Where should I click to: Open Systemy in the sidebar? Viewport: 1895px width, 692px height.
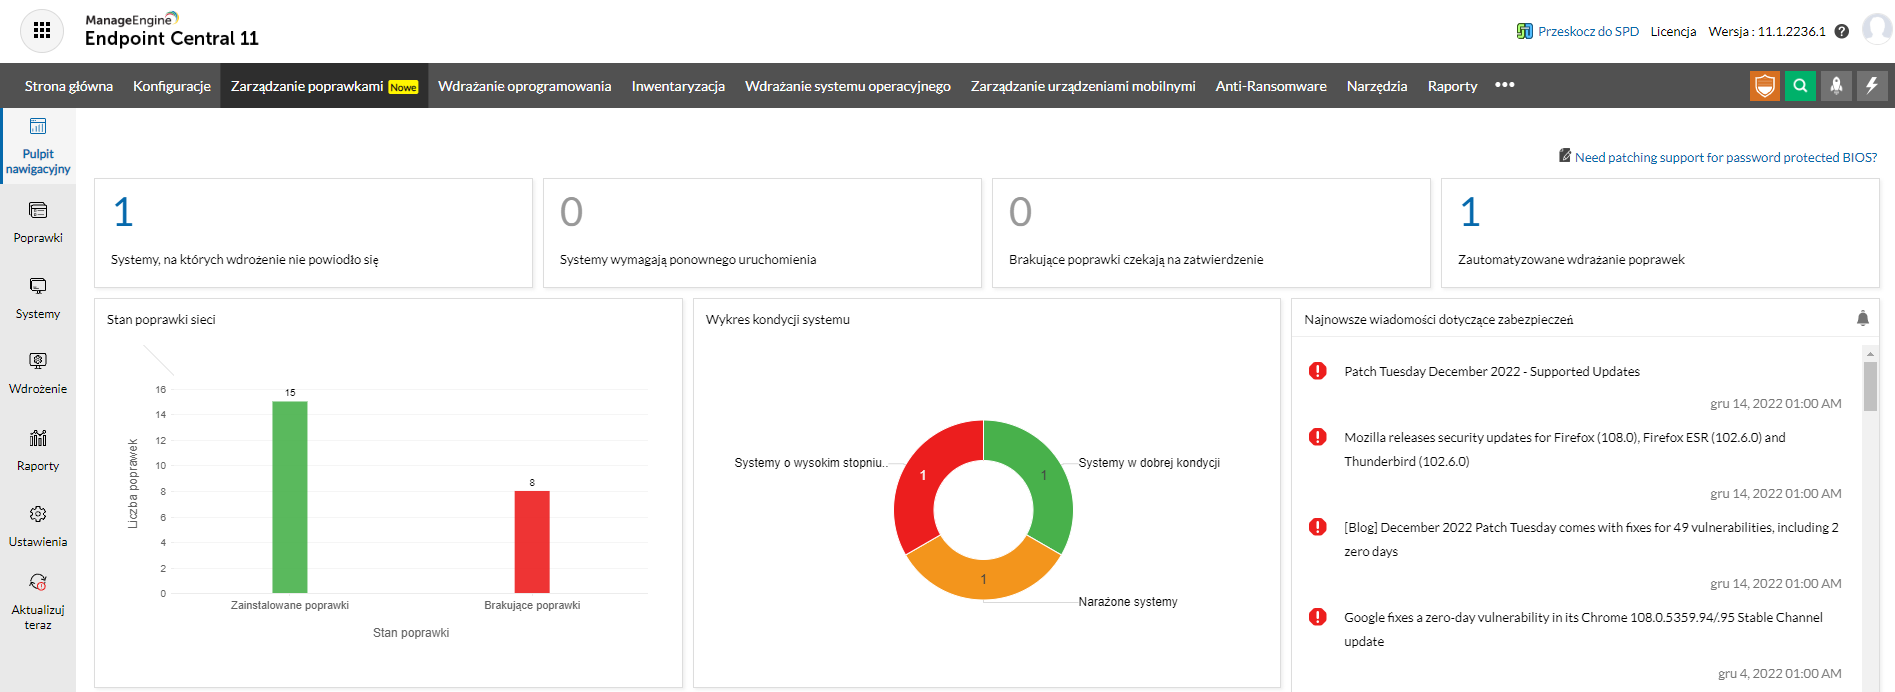38,298
